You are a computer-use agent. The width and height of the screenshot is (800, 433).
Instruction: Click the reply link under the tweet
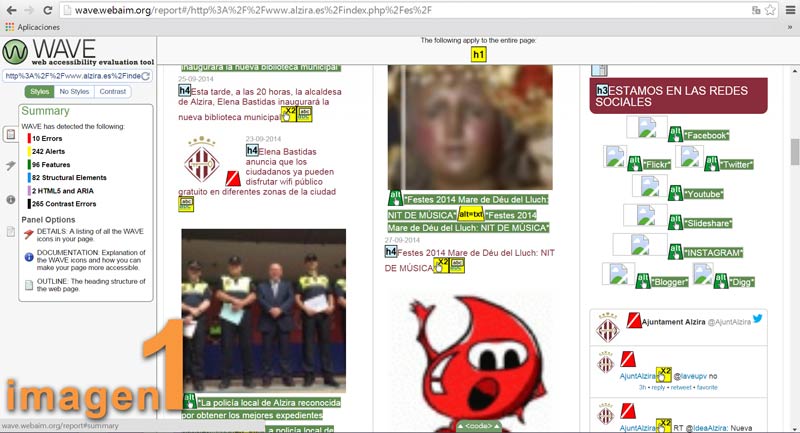[x=658, y=388]
